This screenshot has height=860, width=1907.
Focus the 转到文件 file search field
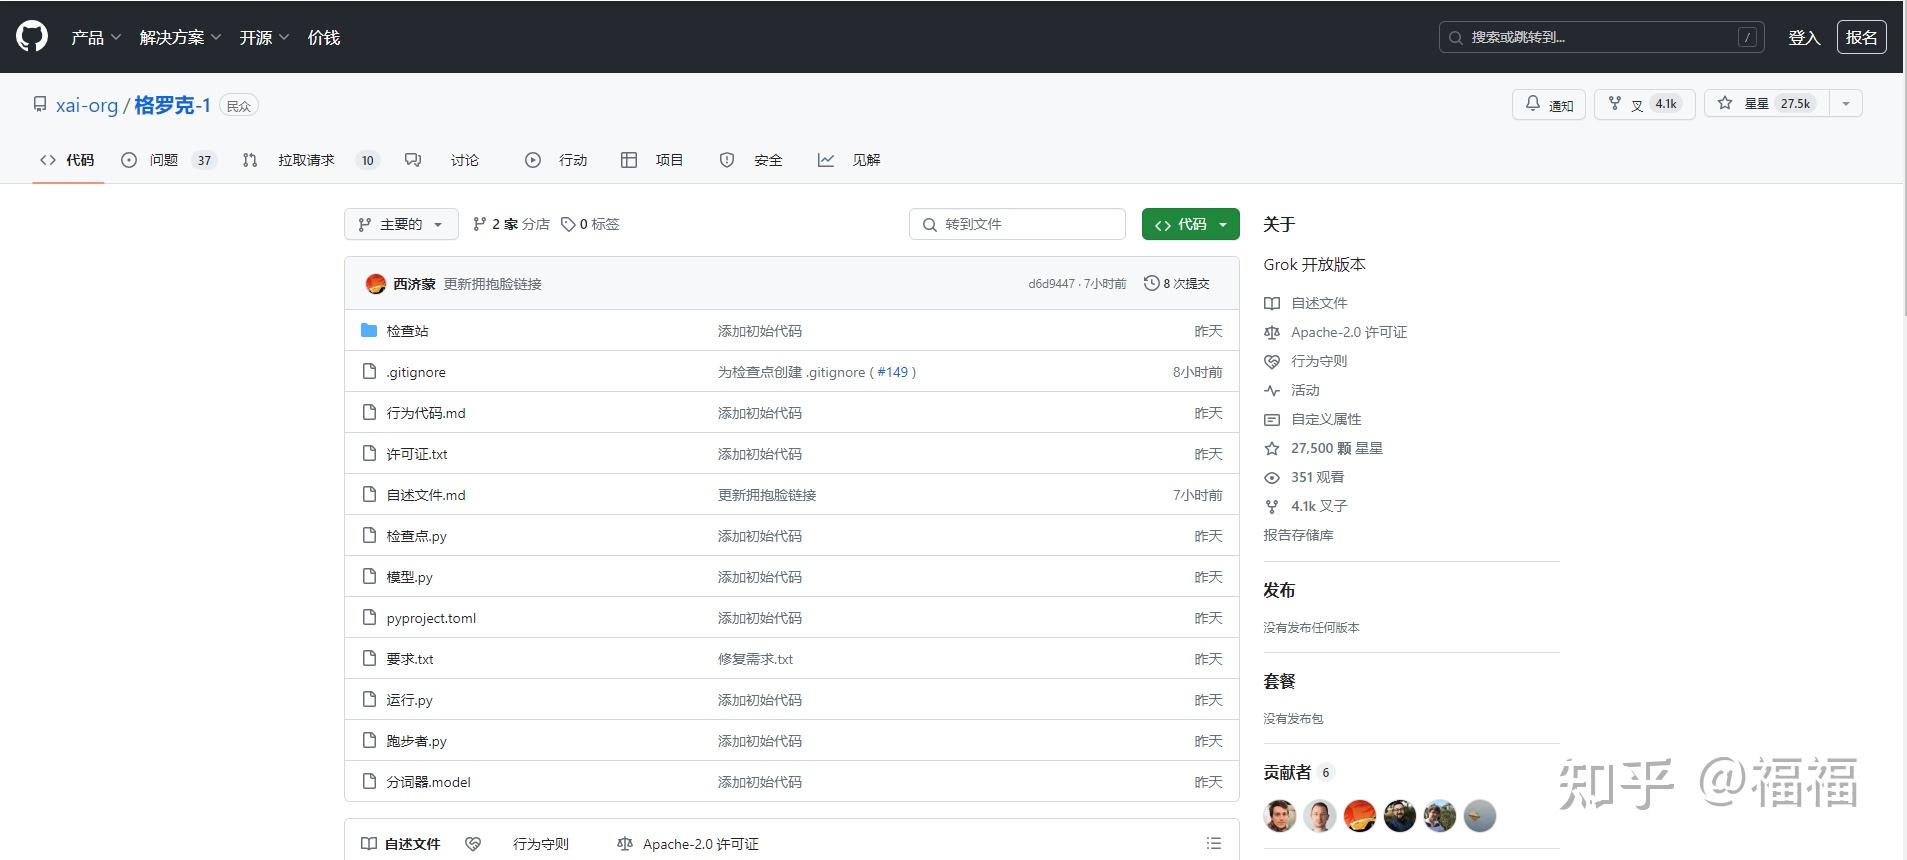tap(1017, 224)
